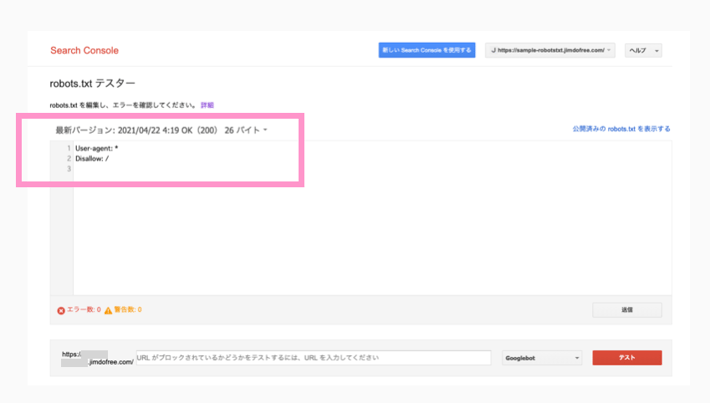Screen dimensions: 710x403
Task: Open 公開済みの robots.txt を表示する link
Action: (621, 129)
